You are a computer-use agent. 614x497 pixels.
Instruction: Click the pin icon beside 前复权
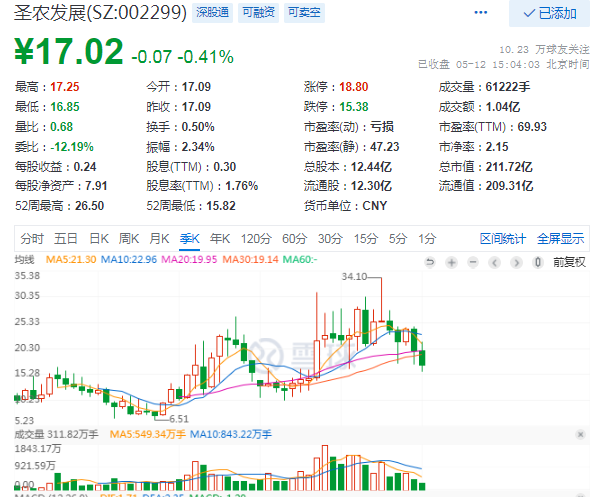(540, 262)
